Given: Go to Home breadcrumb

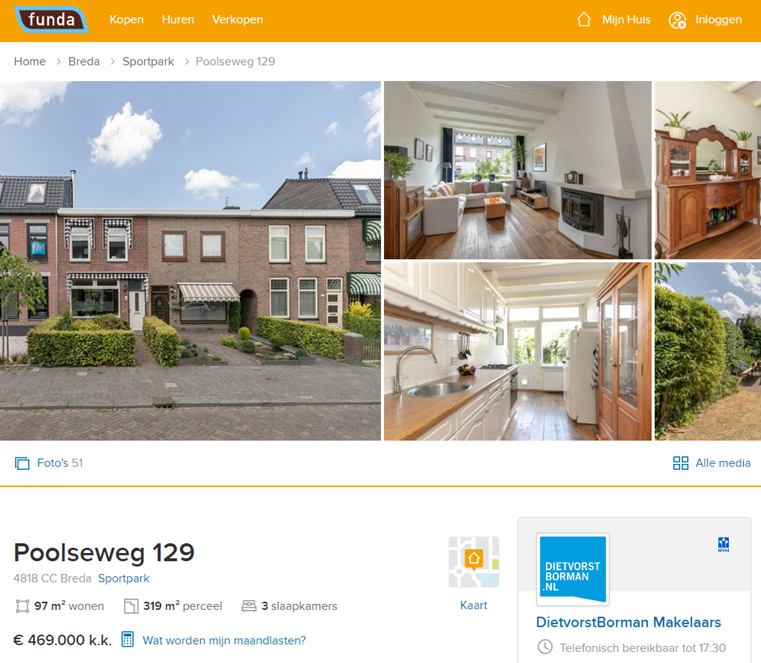Looking at the screenshot, I should point(30,61).
